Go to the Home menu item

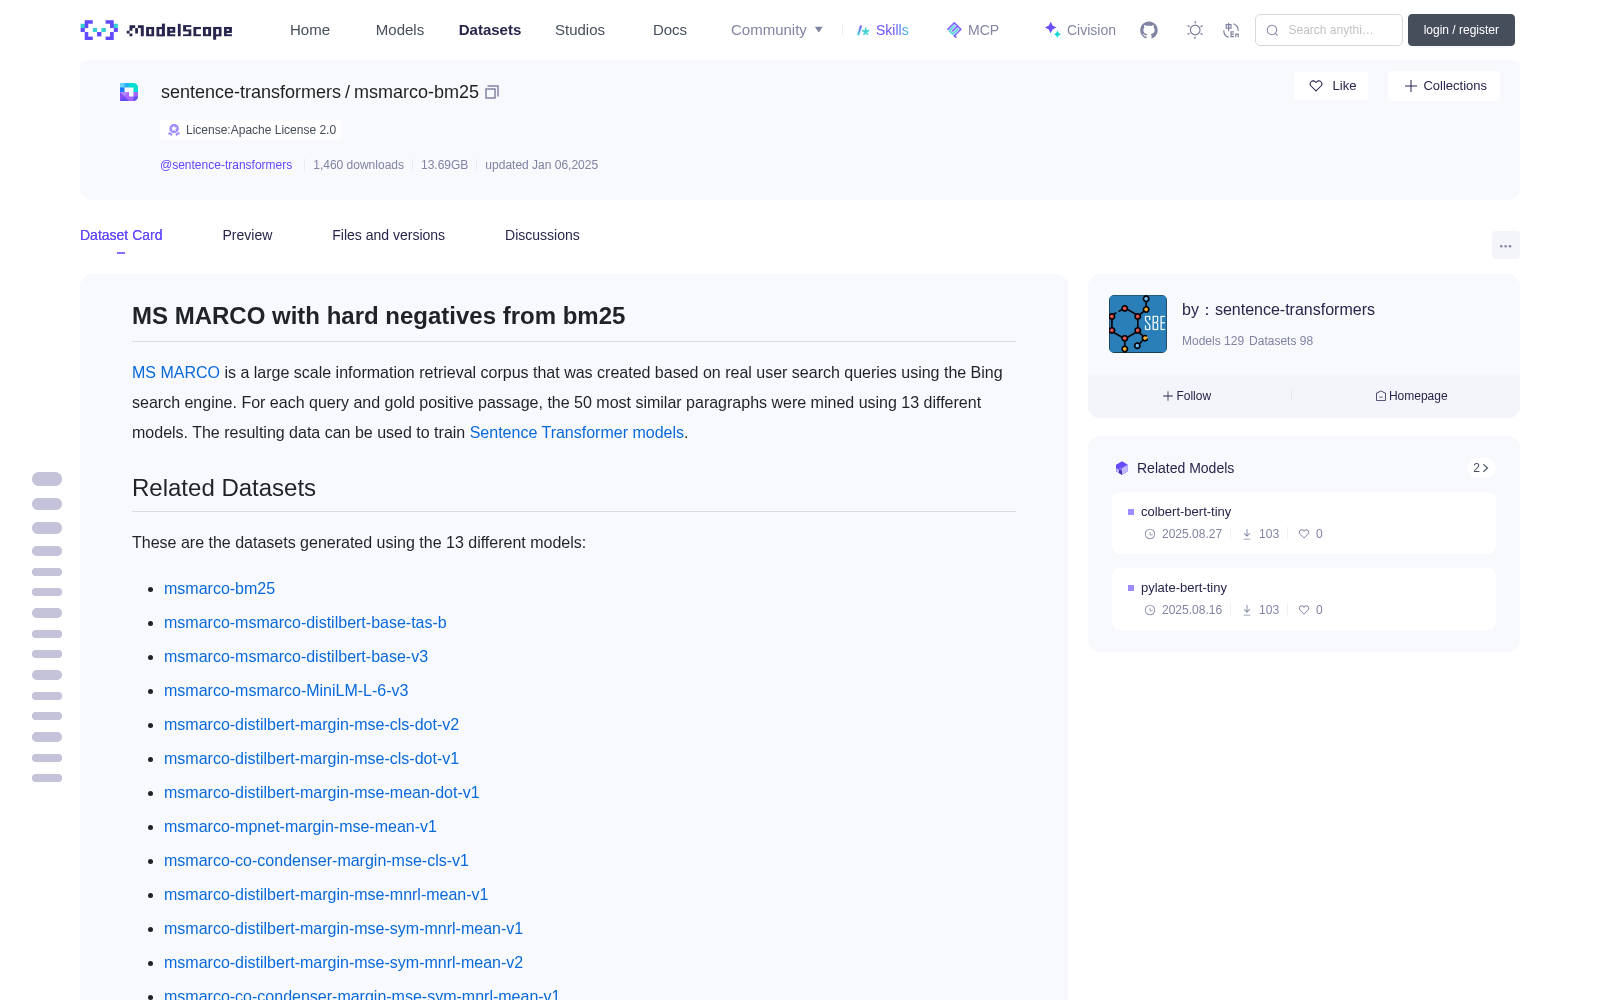[310, 30]
